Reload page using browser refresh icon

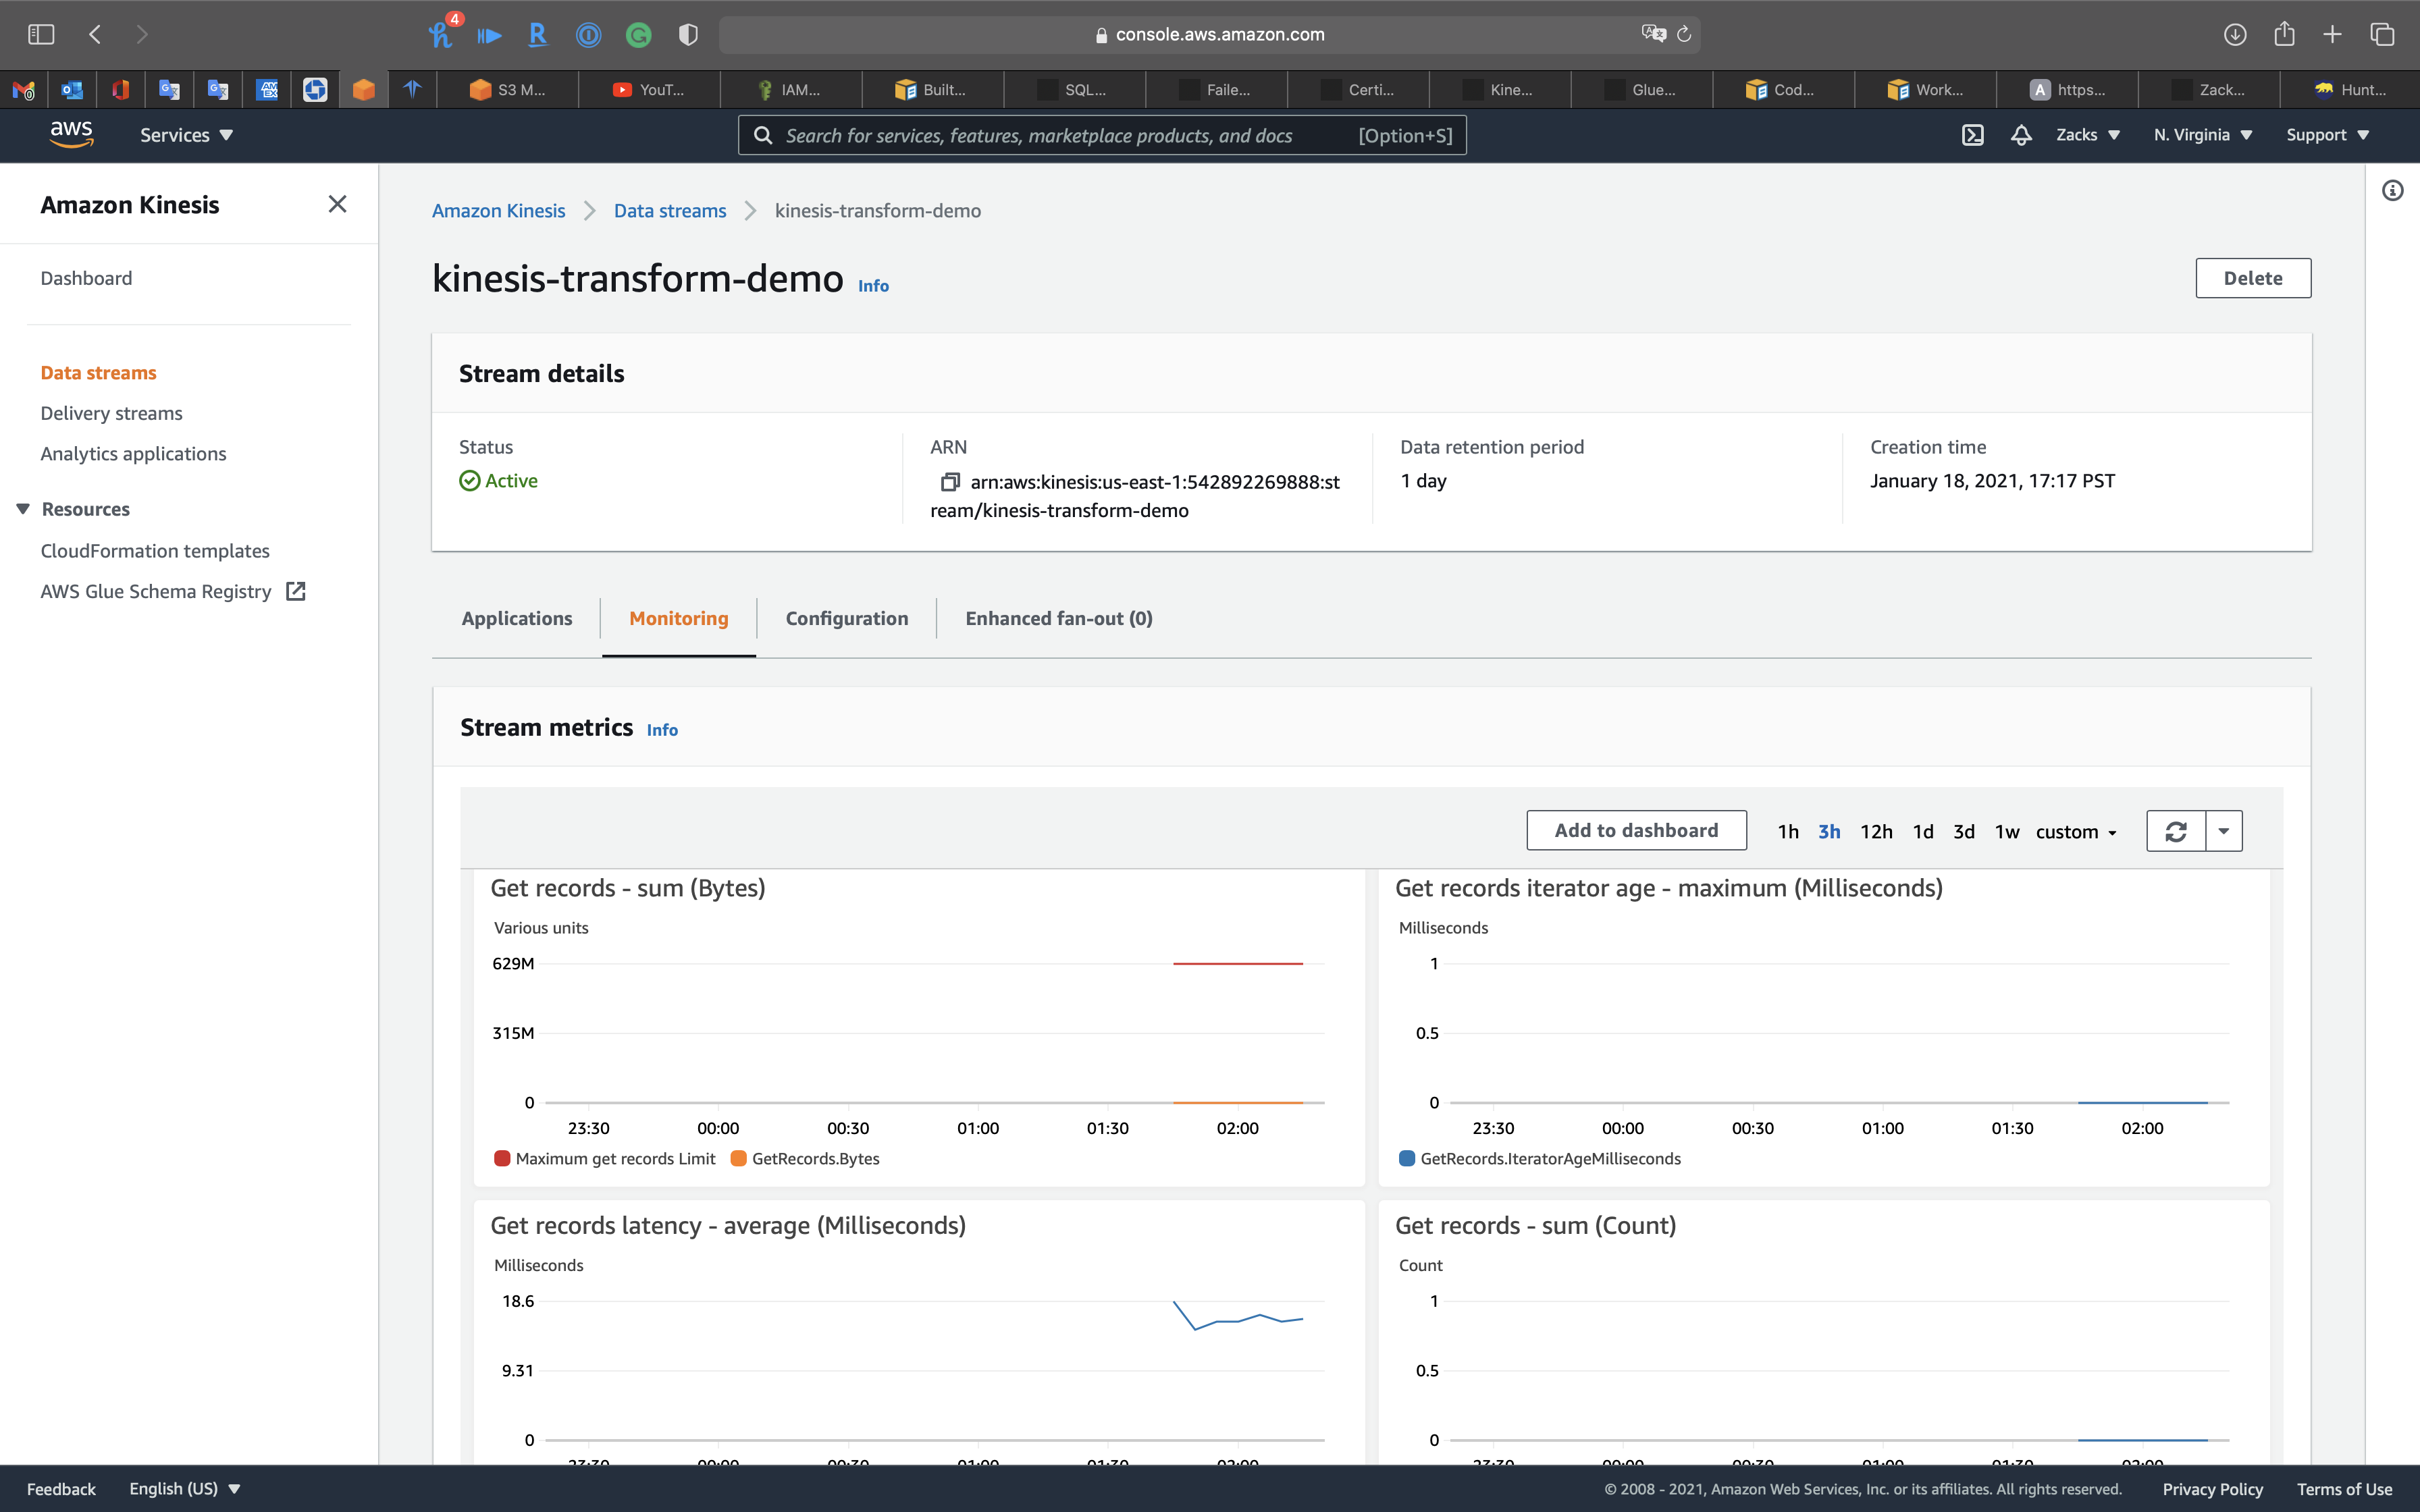pyautogui.click(x=1684, y=34)
